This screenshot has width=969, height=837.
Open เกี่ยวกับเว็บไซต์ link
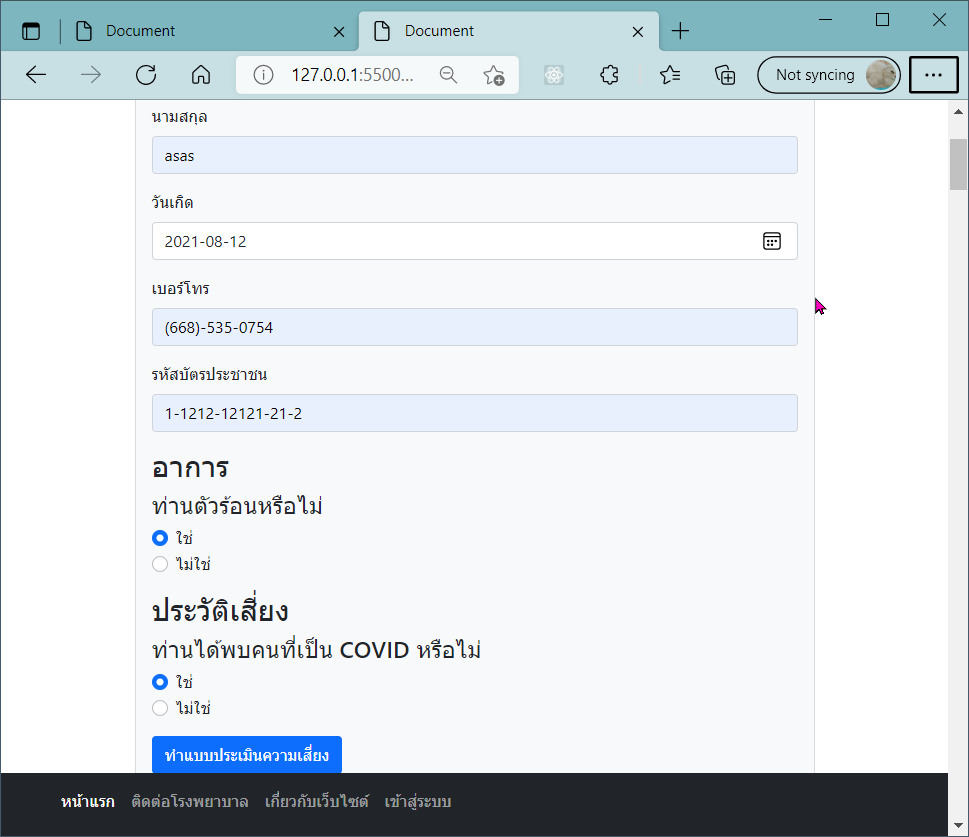pos(316,802)
